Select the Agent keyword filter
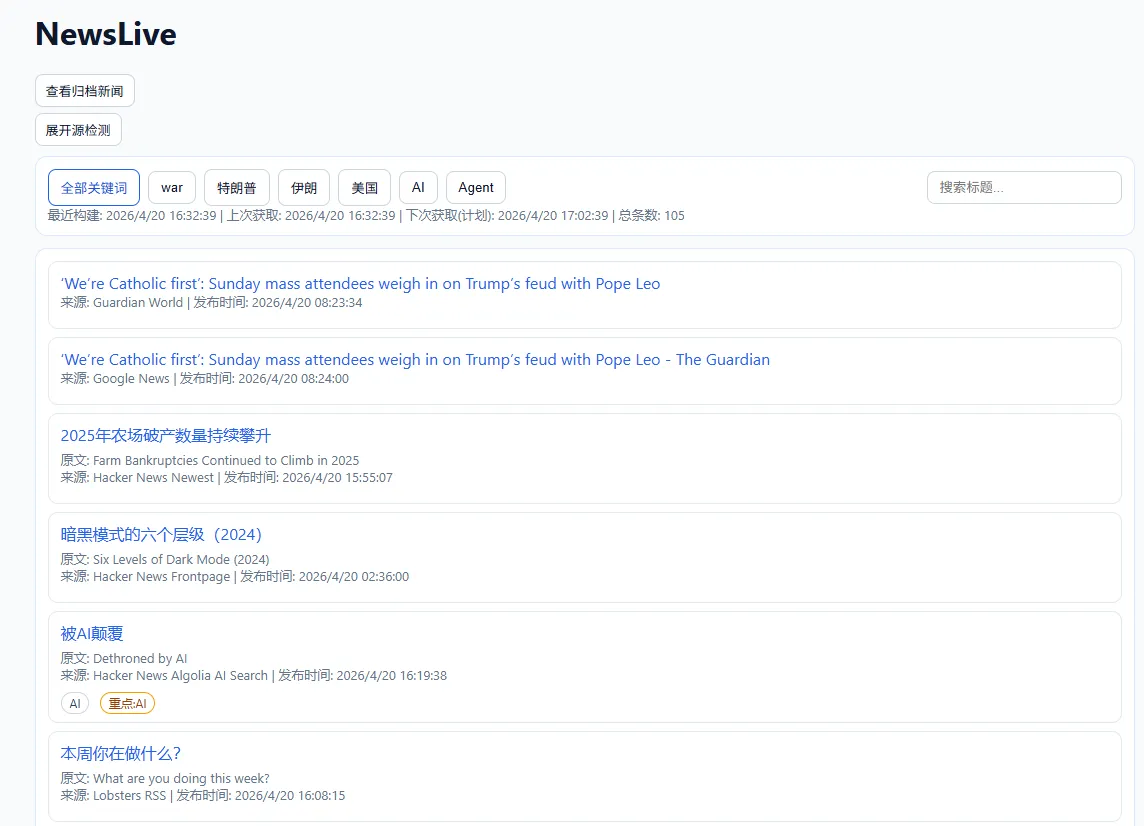1144x826 pixels. tap(476, 187)
